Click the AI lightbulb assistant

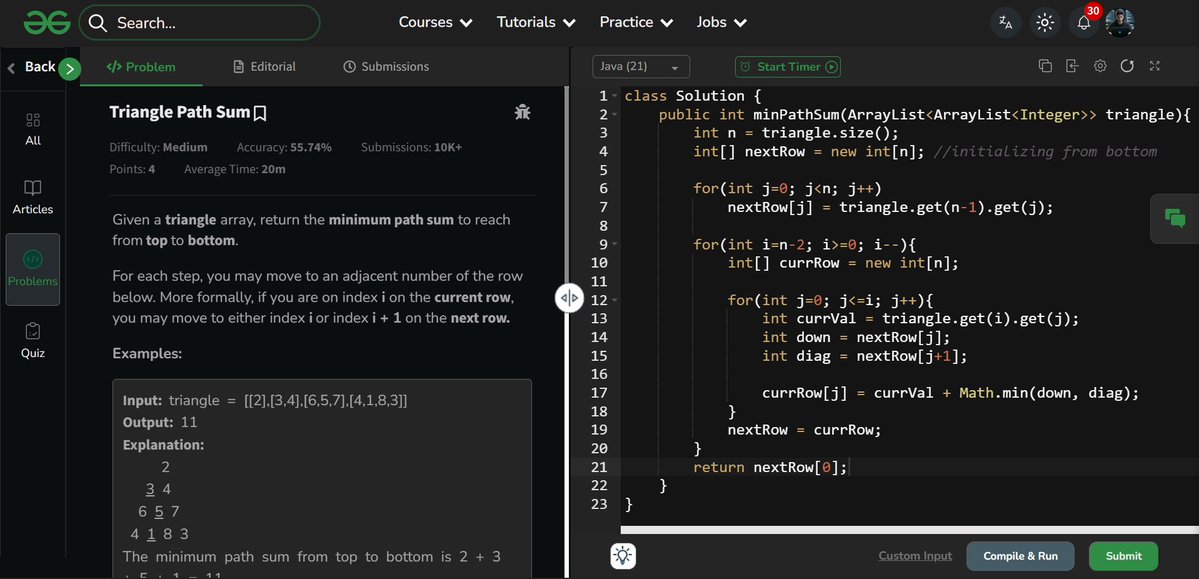tap(622, 555)
